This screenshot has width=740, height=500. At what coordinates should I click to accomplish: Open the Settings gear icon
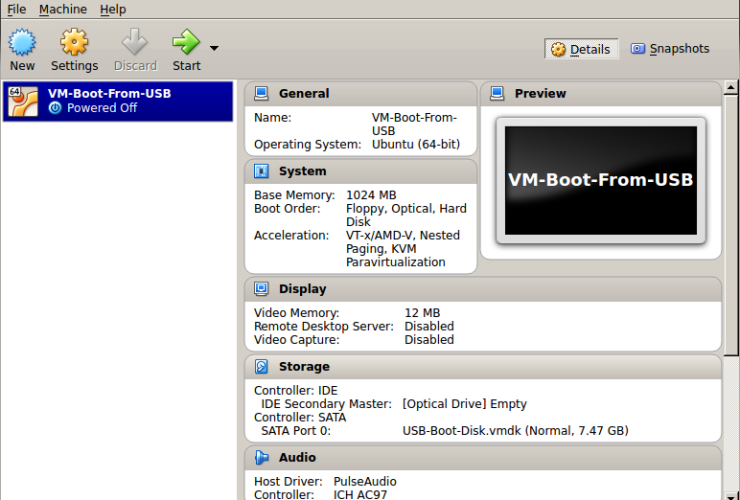pos(74,42)
